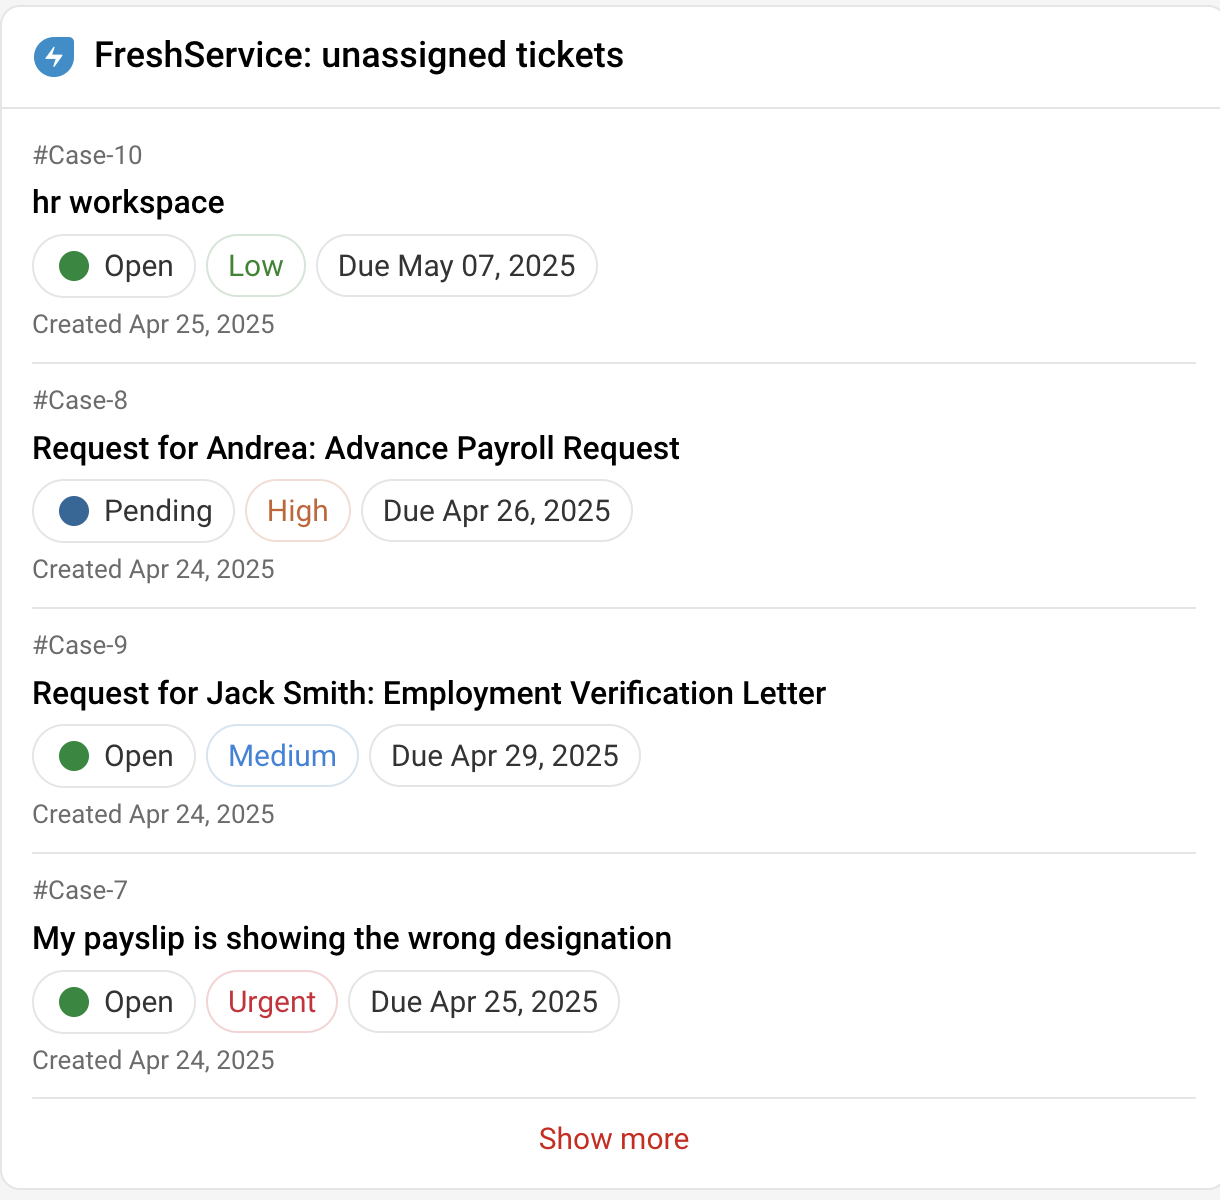This screenshot has width=1220, height=1200.
Task: Open the Advance Payroll Request ticket for Andrea
Action: pos(355,448)
